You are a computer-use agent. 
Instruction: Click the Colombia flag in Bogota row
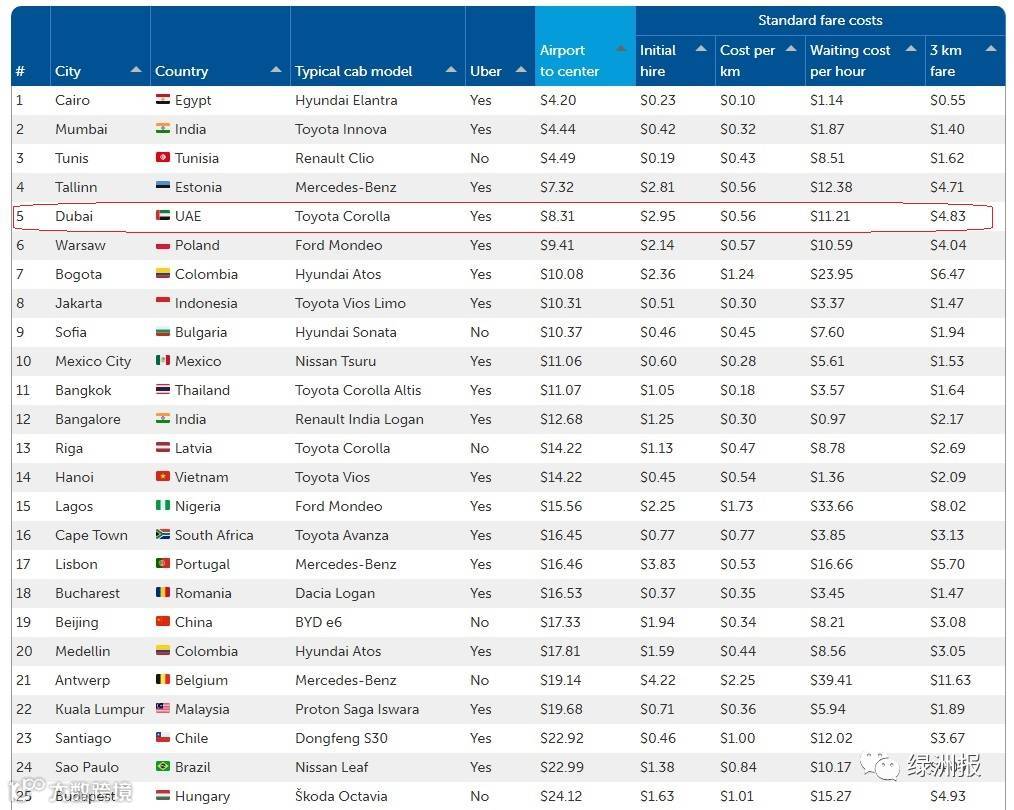coord(163,273)
